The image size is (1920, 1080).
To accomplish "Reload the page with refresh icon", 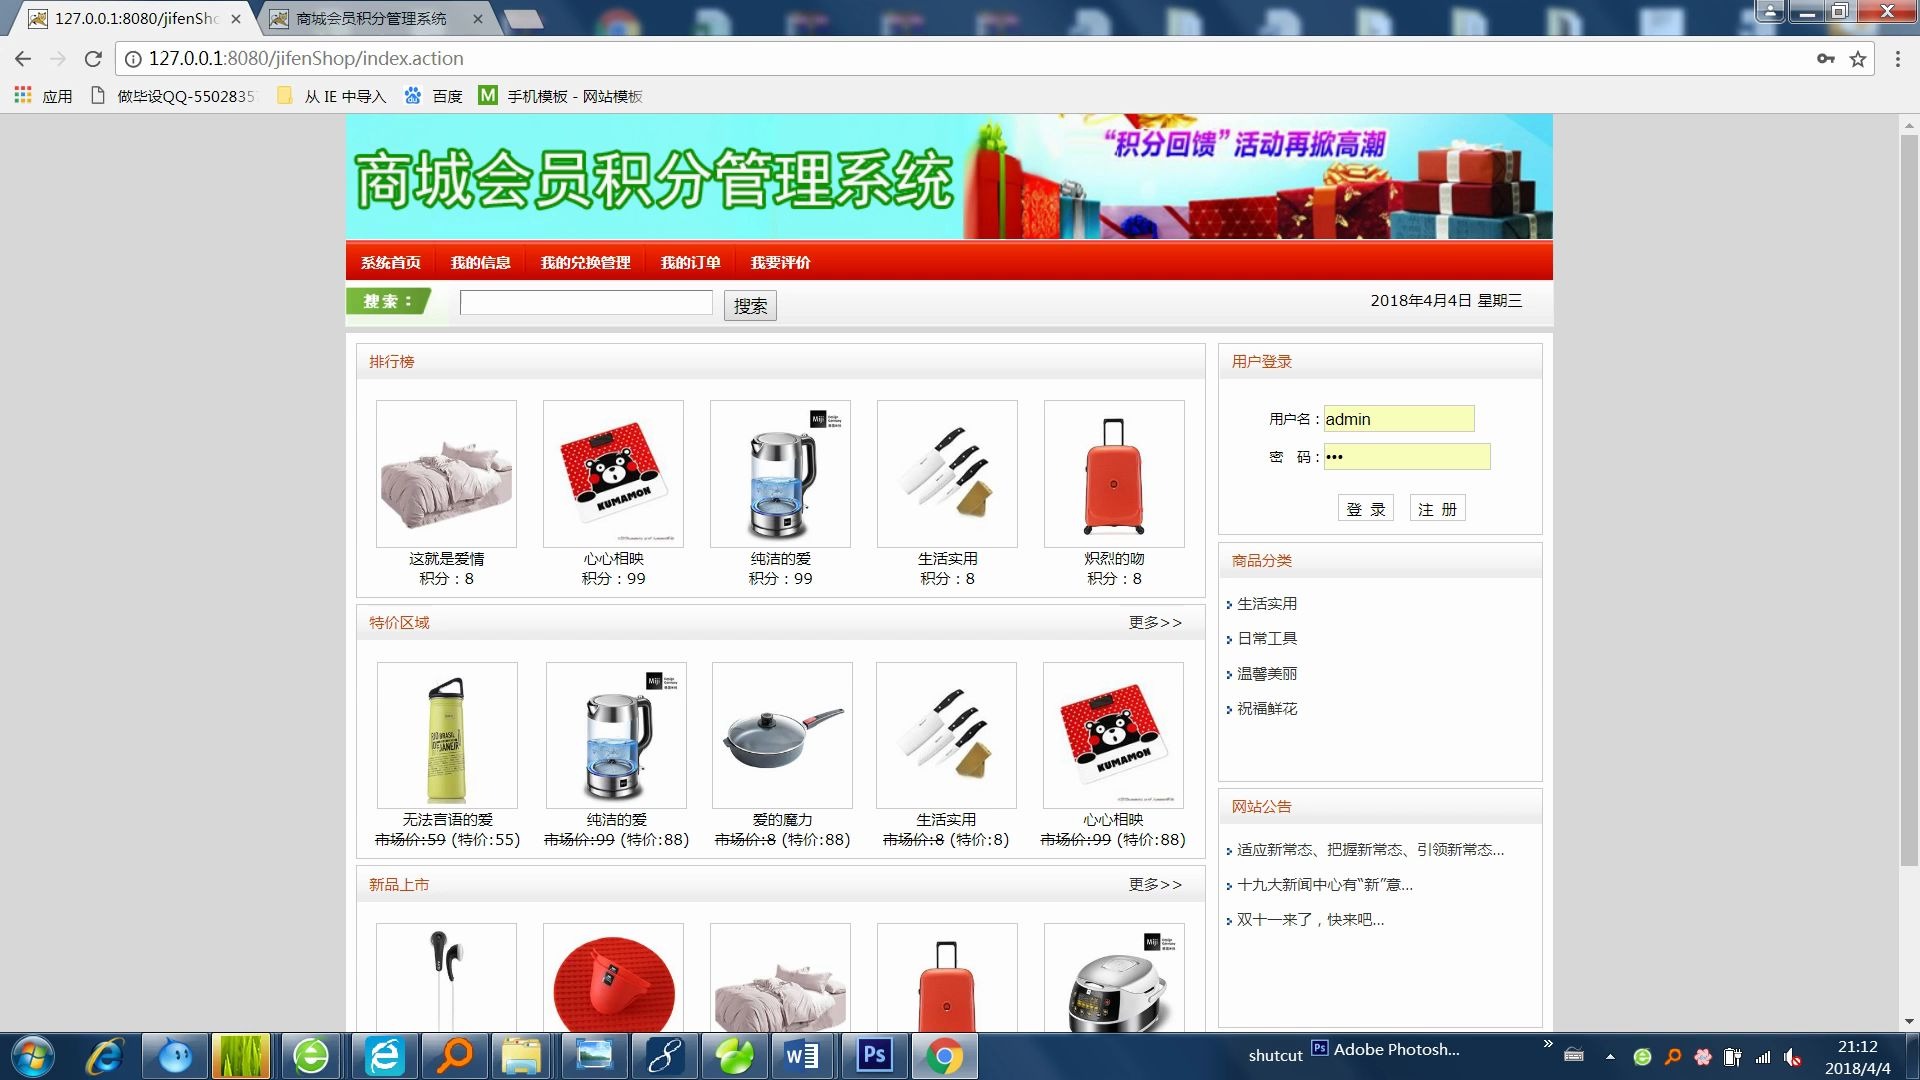I will click(93, 59).
